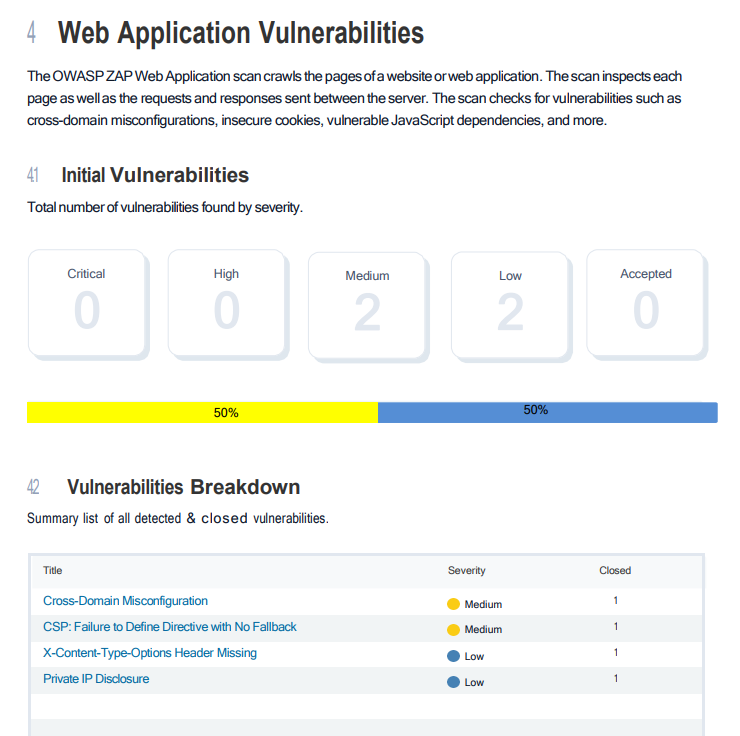The width and height of the screenshot is (740, 736).
Task: Click the yellow 50% bar segment
Action: point(202,412)
